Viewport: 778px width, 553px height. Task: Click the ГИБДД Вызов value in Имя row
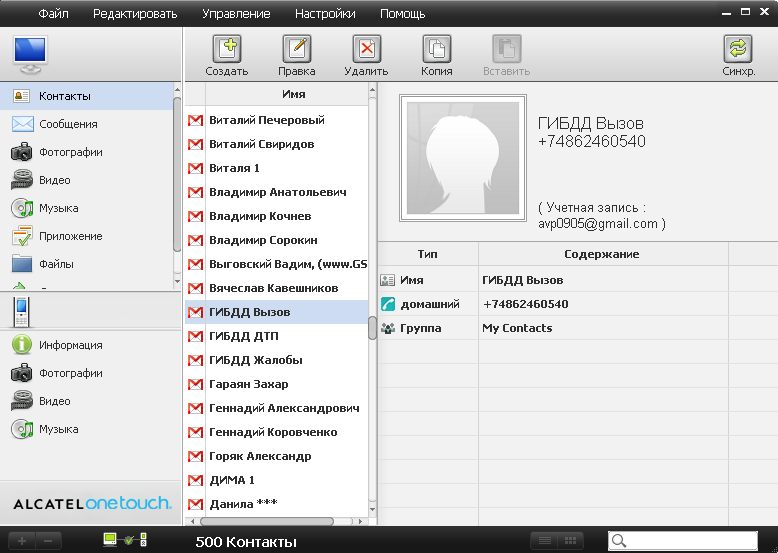point(603,280)
